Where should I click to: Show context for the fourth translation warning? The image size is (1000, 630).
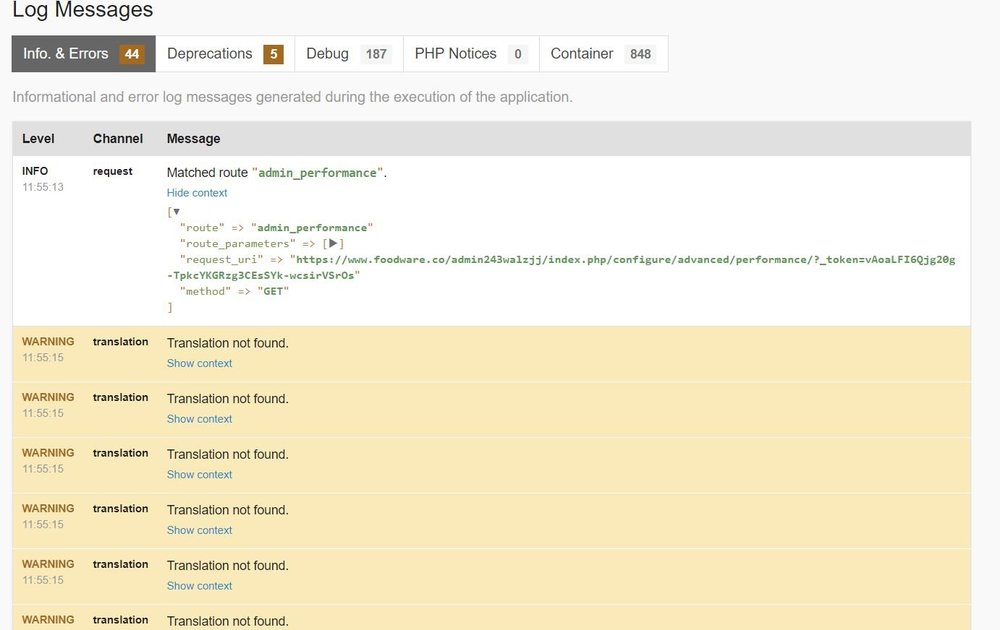(199, 531)
